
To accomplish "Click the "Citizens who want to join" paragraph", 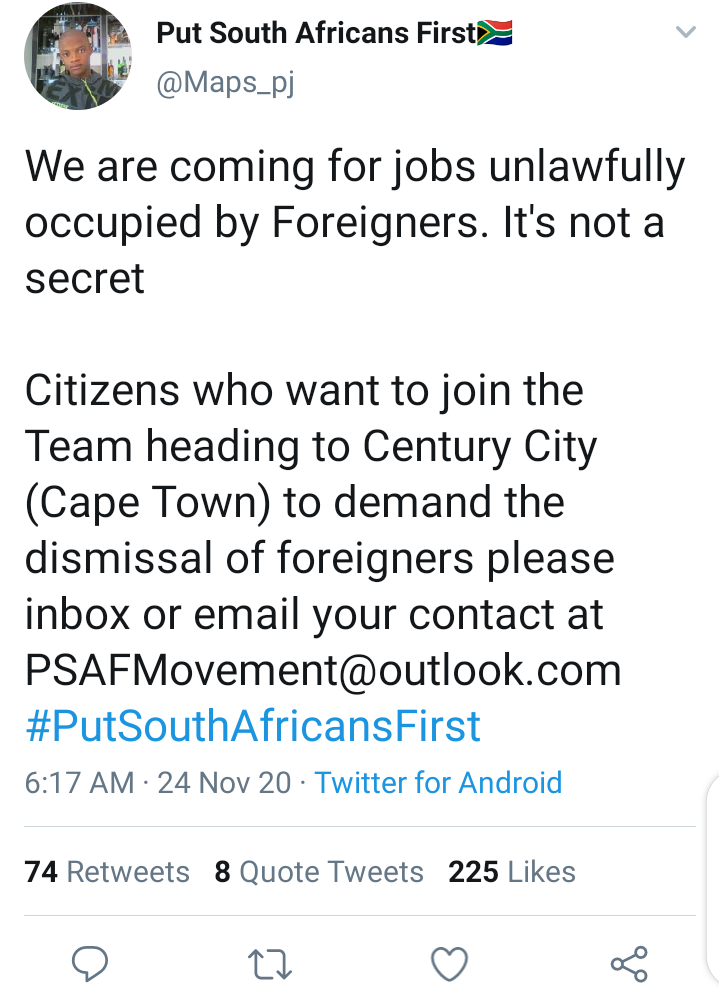I will coord(323,529).
